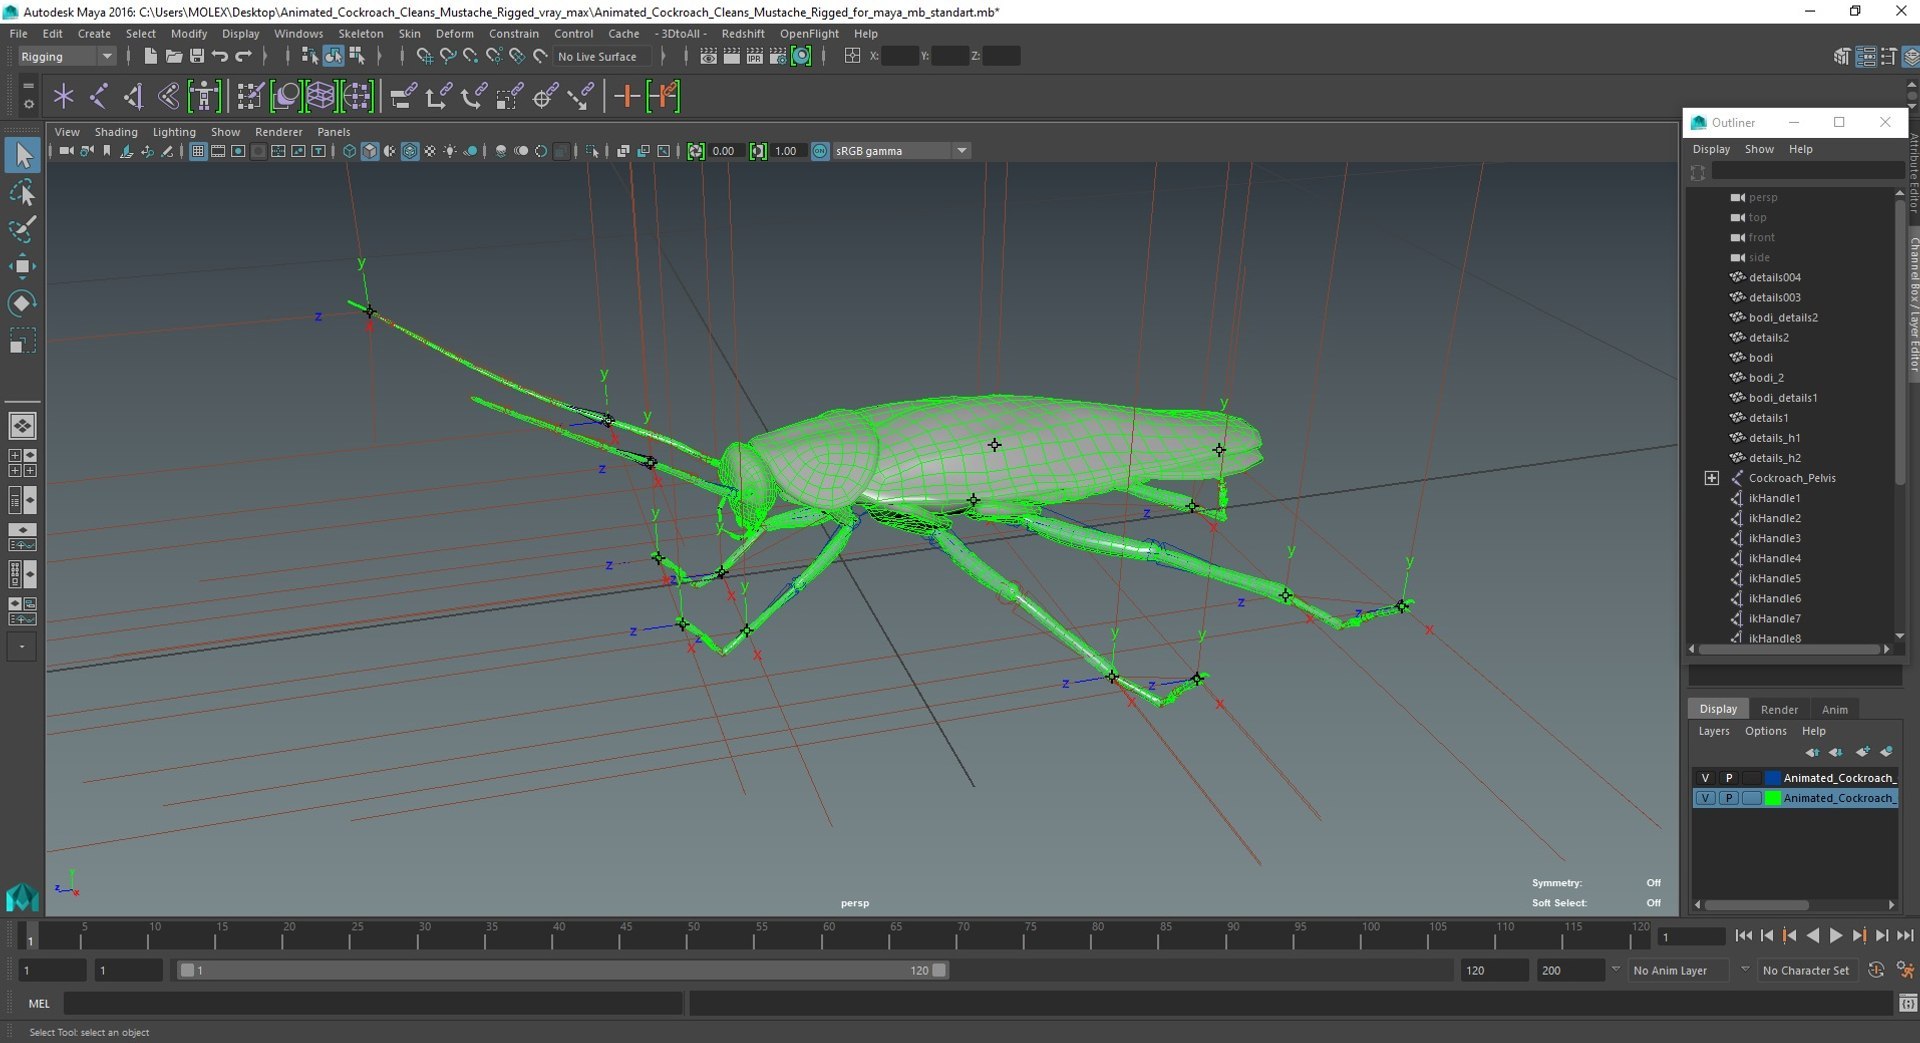Undo the last action via toolbar arrow

[220, 56]
